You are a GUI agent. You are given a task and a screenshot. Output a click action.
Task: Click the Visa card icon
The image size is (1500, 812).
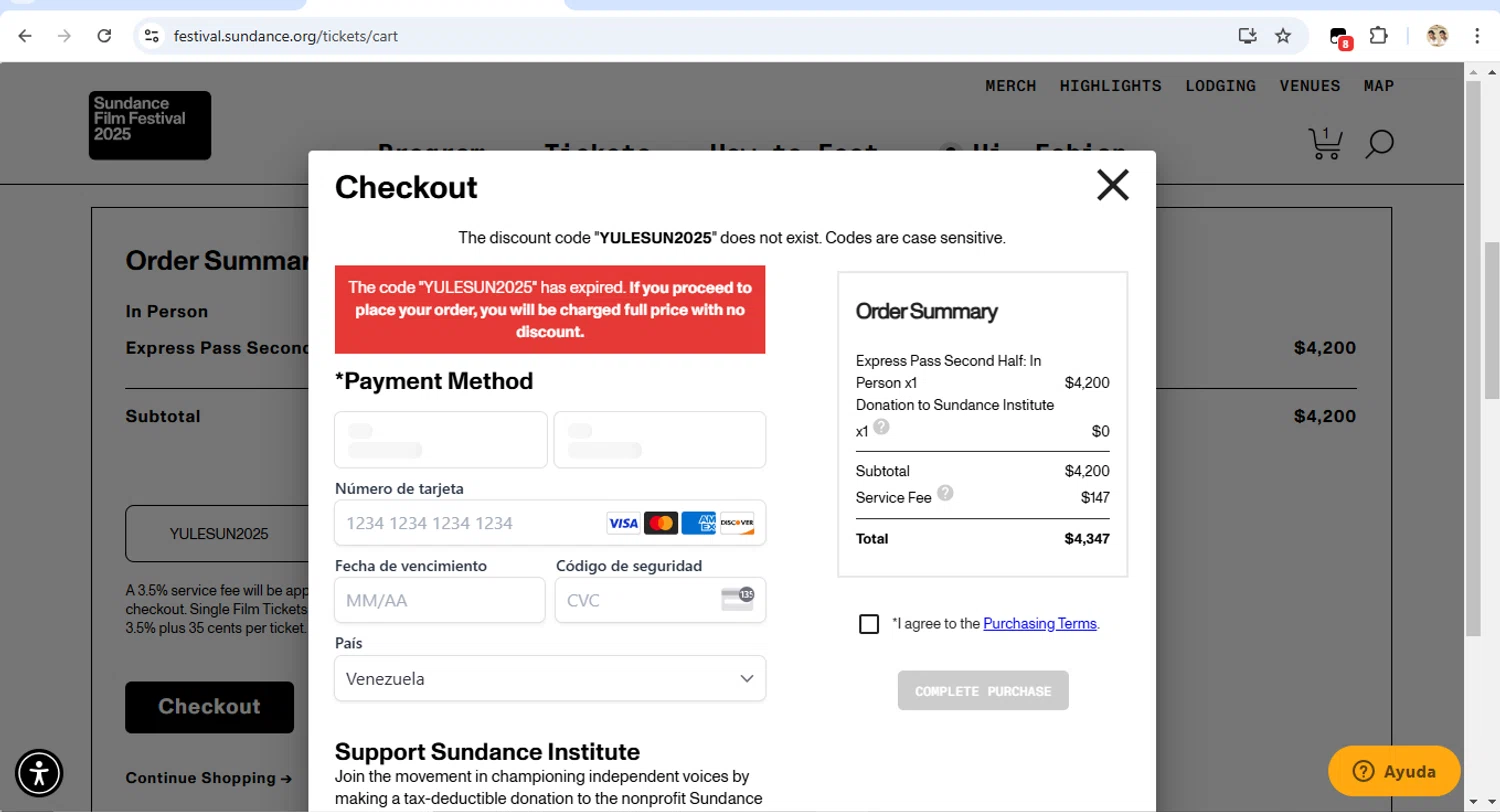[623, 523]
